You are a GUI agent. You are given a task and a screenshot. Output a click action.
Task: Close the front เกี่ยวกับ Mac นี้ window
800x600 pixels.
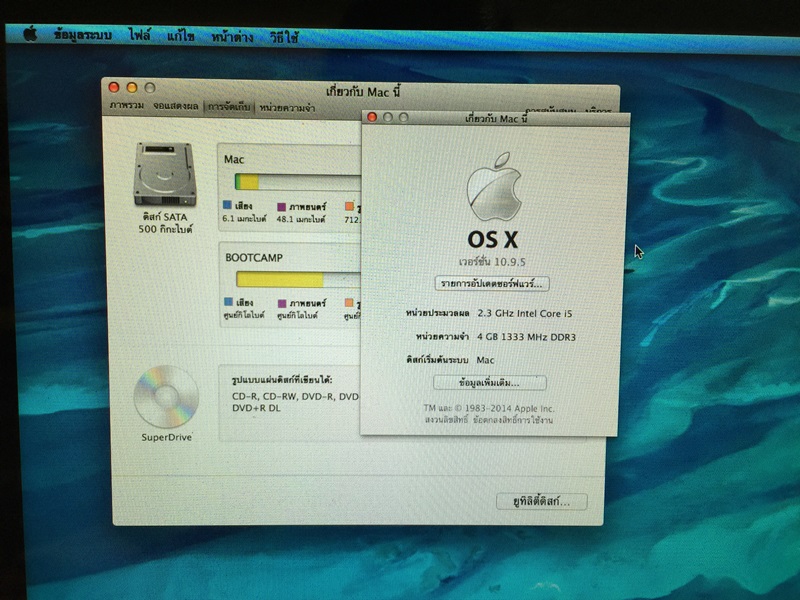[372, 117]
